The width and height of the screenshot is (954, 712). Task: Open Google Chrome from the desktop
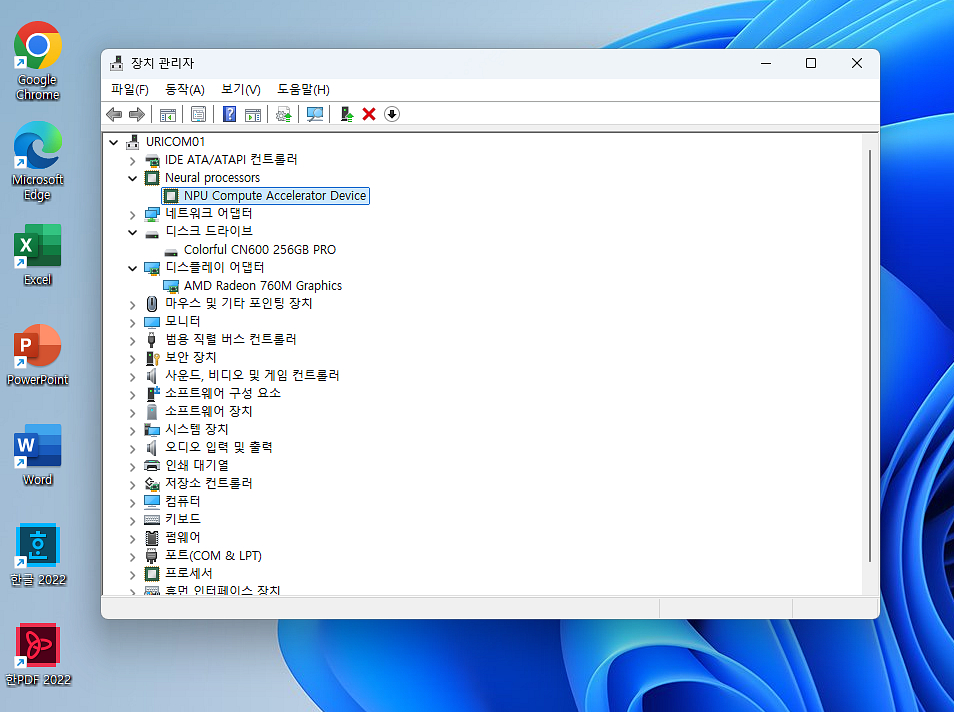38,60
